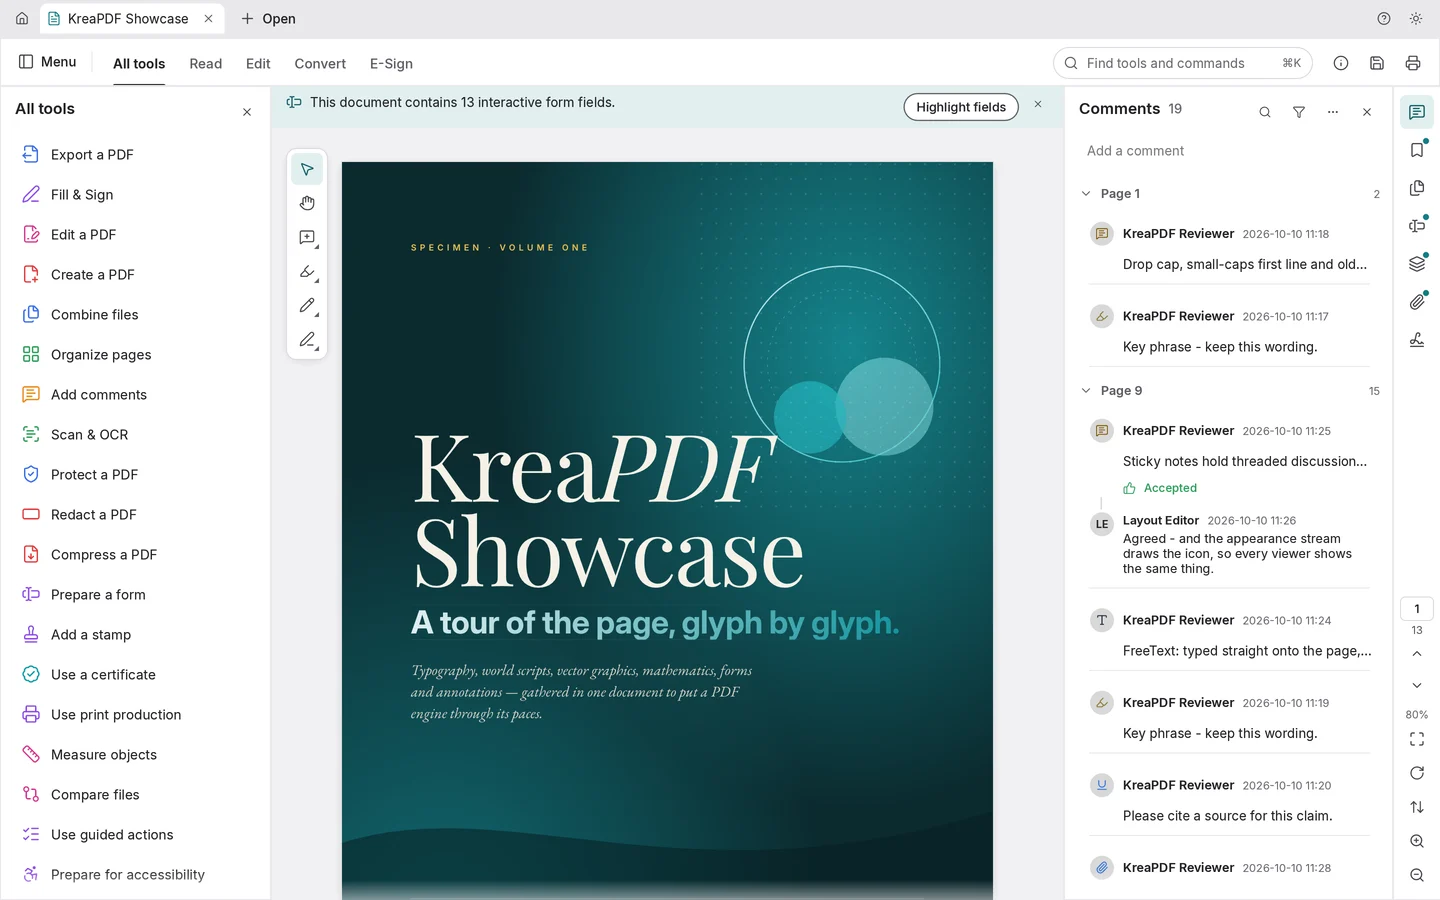Click the Highlight fields button
The height and width of the screenshot is (900, 1440).
961,107
